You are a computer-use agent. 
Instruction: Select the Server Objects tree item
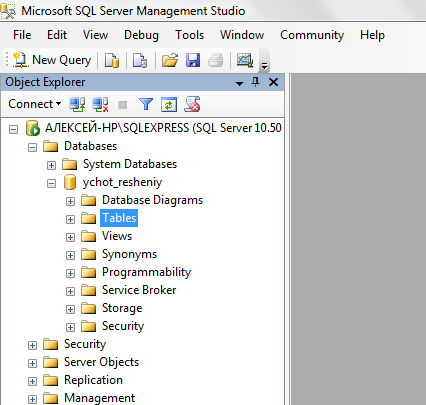tap(101, 362)
